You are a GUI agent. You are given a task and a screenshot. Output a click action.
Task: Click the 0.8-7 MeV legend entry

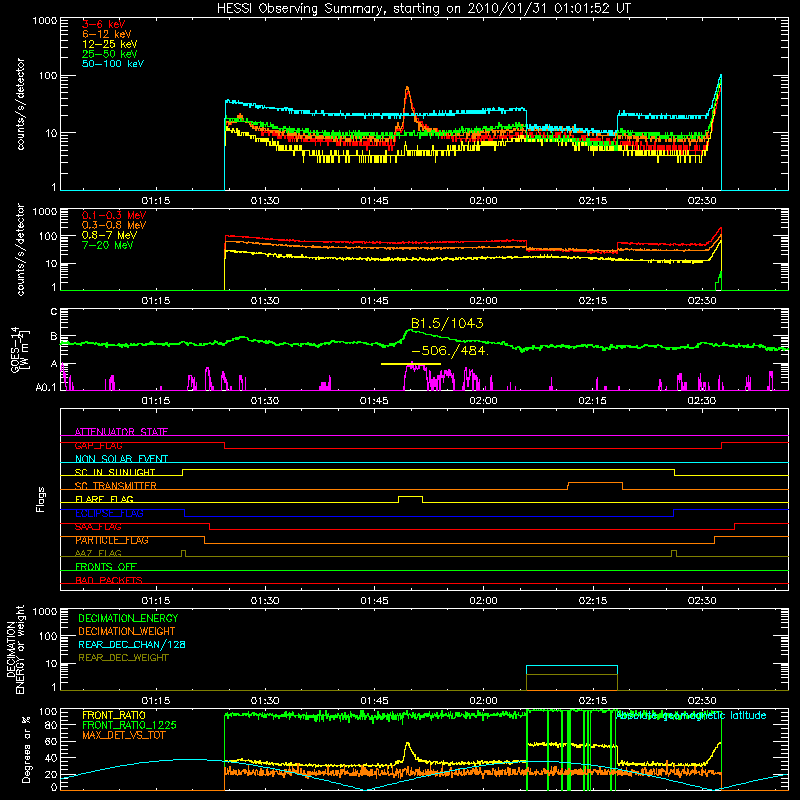pyautogui.click(x=109, y=235)
